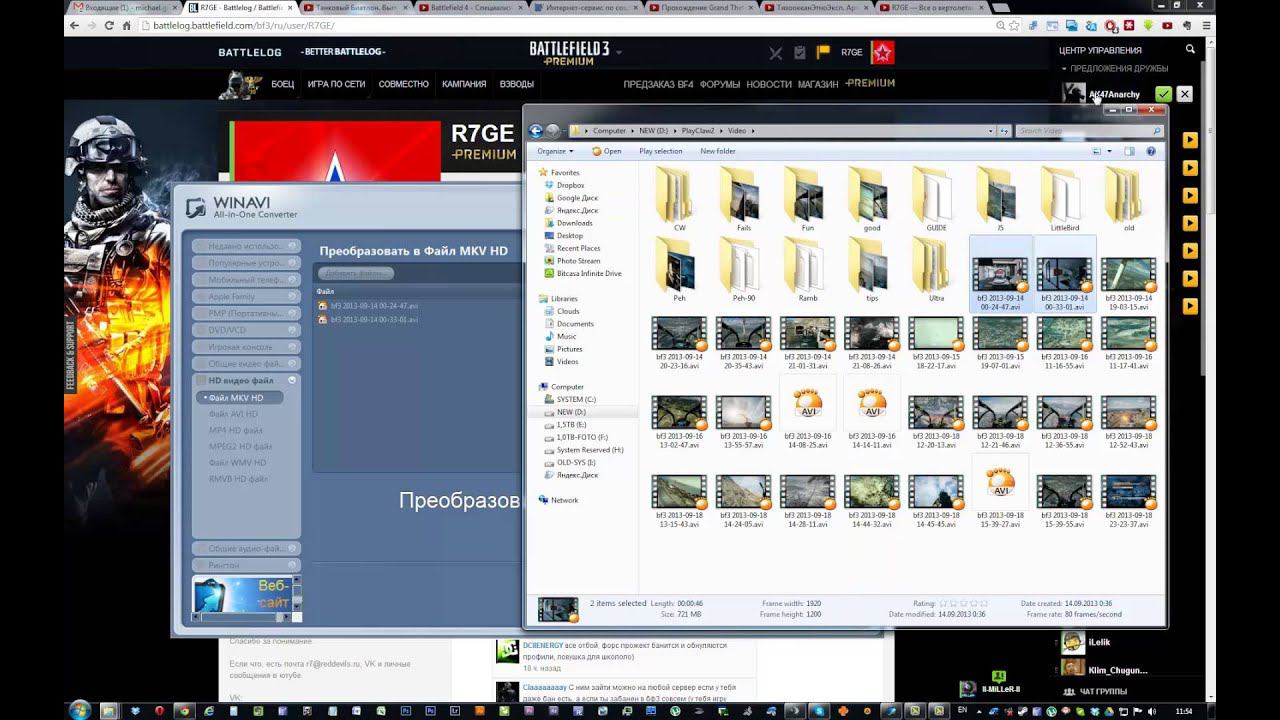Select MP4 HD файл format option
Image resolution: width=1280 pixels, height=720 pixels.
[x=236, y=430]
